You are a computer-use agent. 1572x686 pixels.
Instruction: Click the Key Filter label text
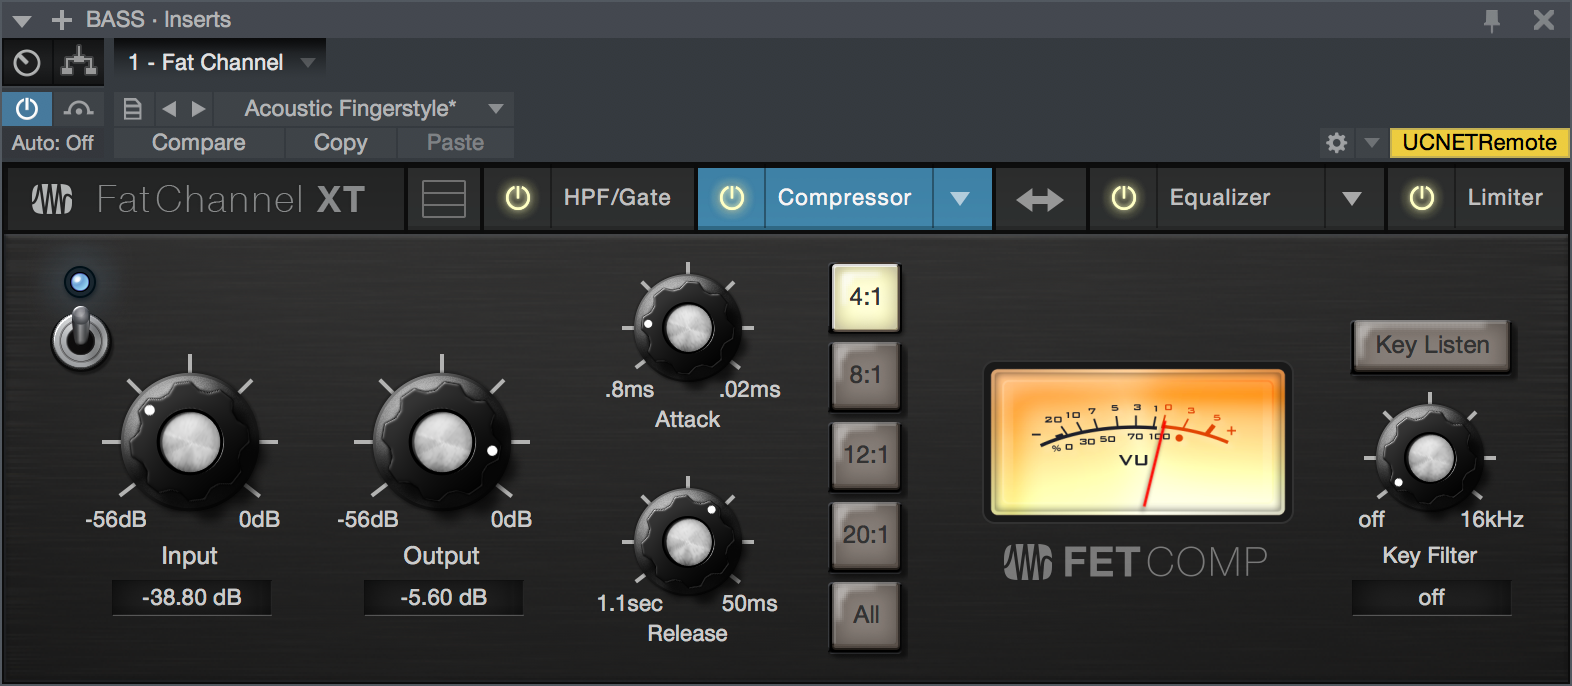point(1430,556)
